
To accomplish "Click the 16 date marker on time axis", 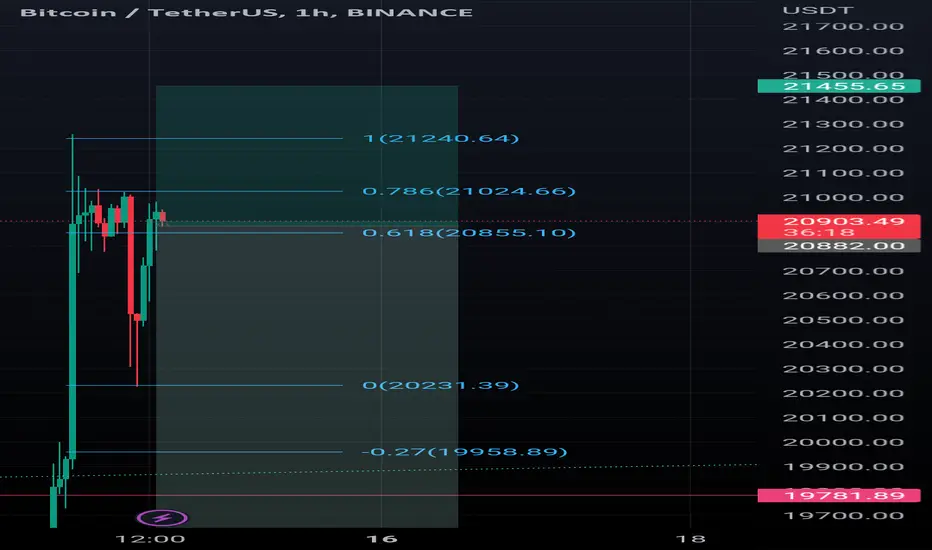I will 382,539.
